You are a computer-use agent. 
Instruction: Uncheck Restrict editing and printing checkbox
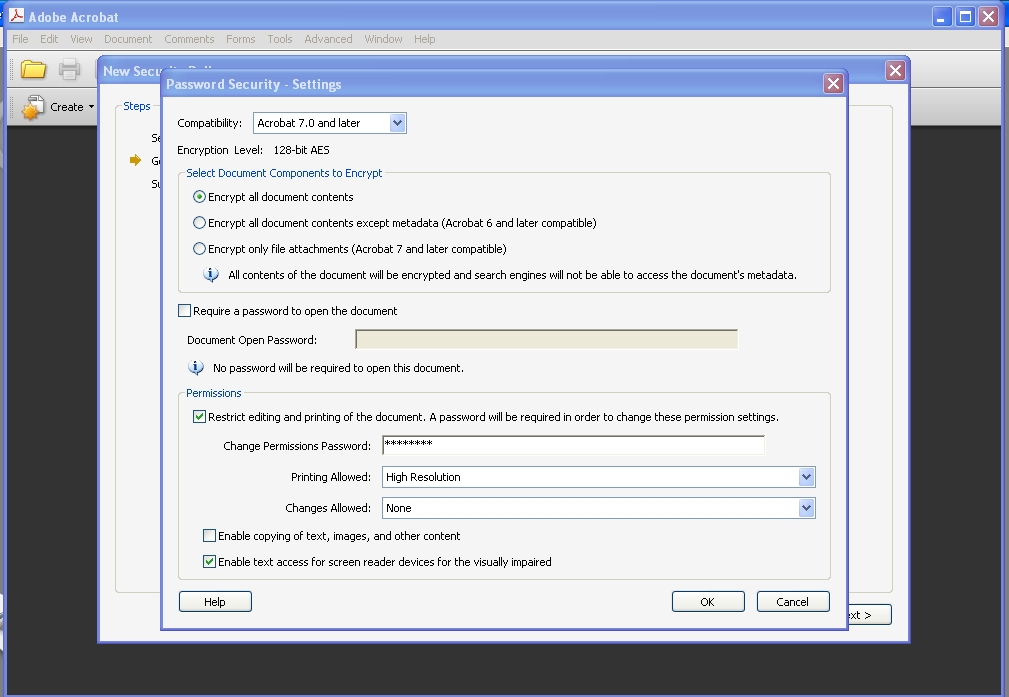click(x=199, y=417)
